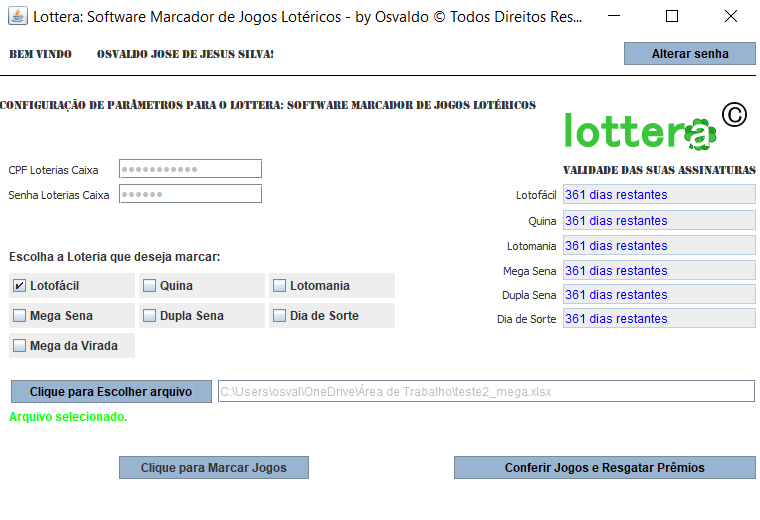Click the user name OSVALDO JOSE DE JESUS SILVA
760x520 pixels.
point(185,54)
